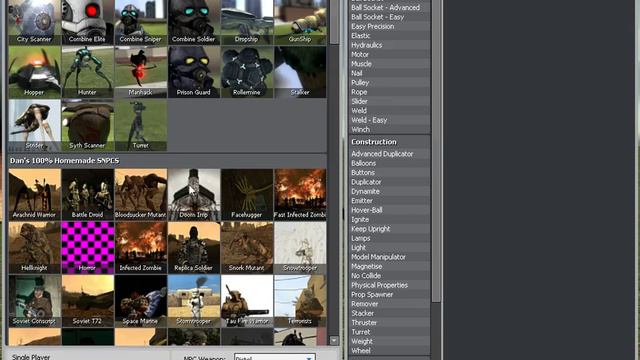Select the Battle Droid spawn icon

point(87,195)
